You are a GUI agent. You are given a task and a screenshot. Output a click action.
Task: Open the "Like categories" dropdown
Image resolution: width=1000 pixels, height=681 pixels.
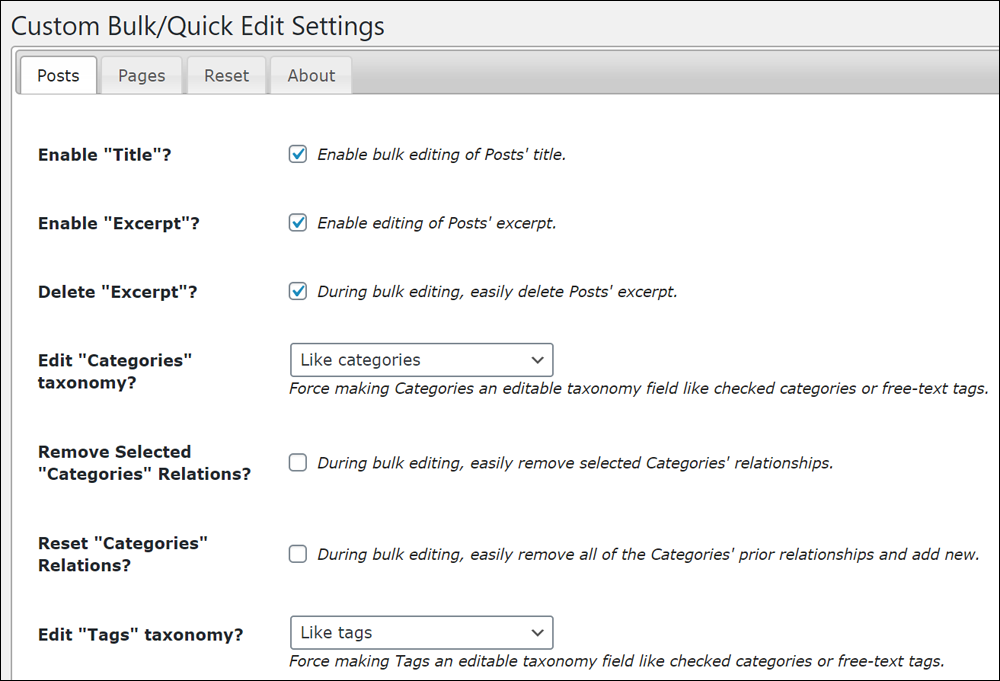point(422,360)
